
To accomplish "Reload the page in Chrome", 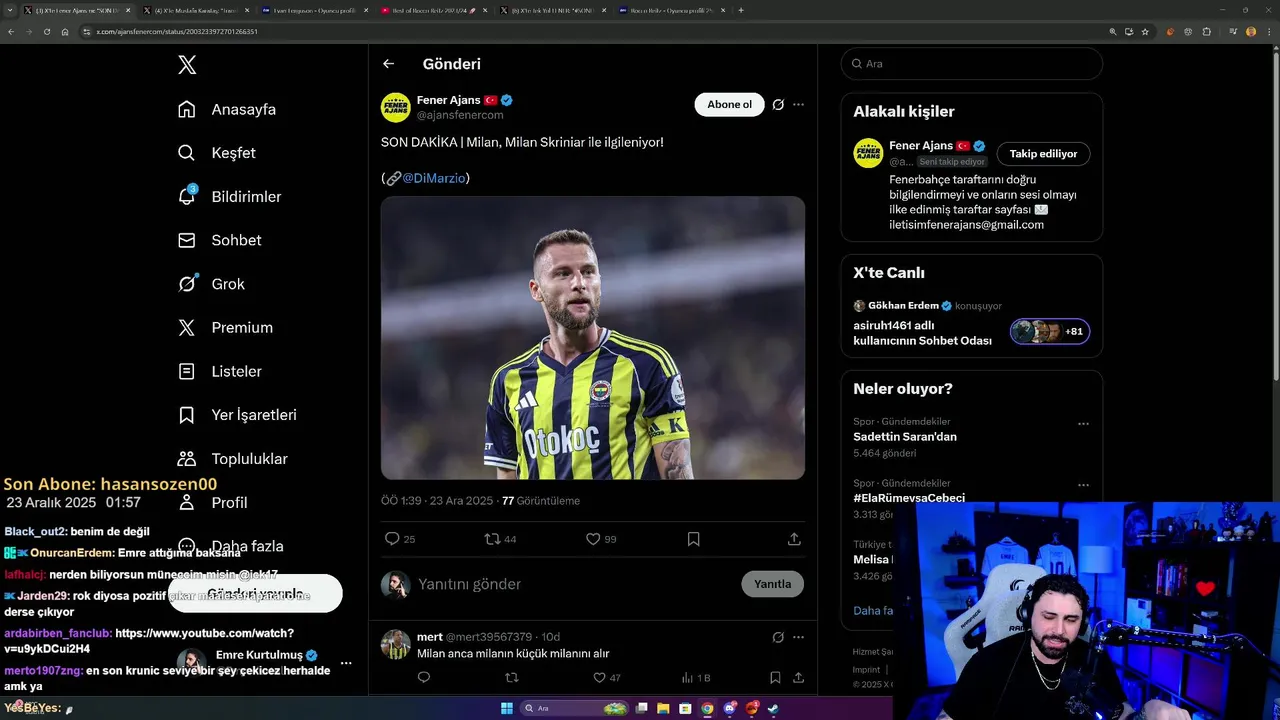I will pos(46,32).
